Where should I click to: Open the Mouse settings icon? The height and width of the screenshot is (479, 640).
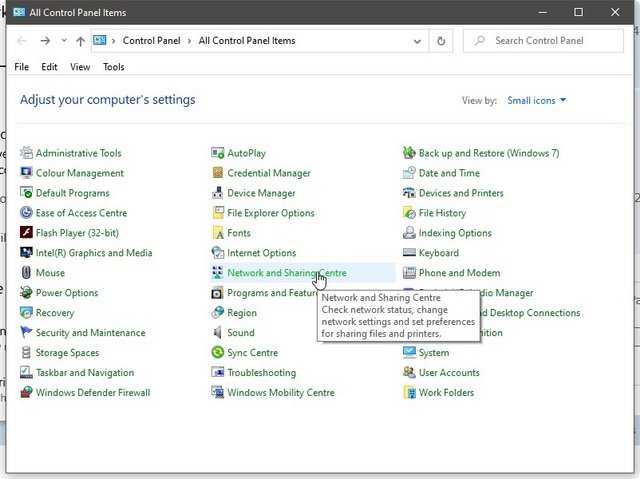click(26, 273)
